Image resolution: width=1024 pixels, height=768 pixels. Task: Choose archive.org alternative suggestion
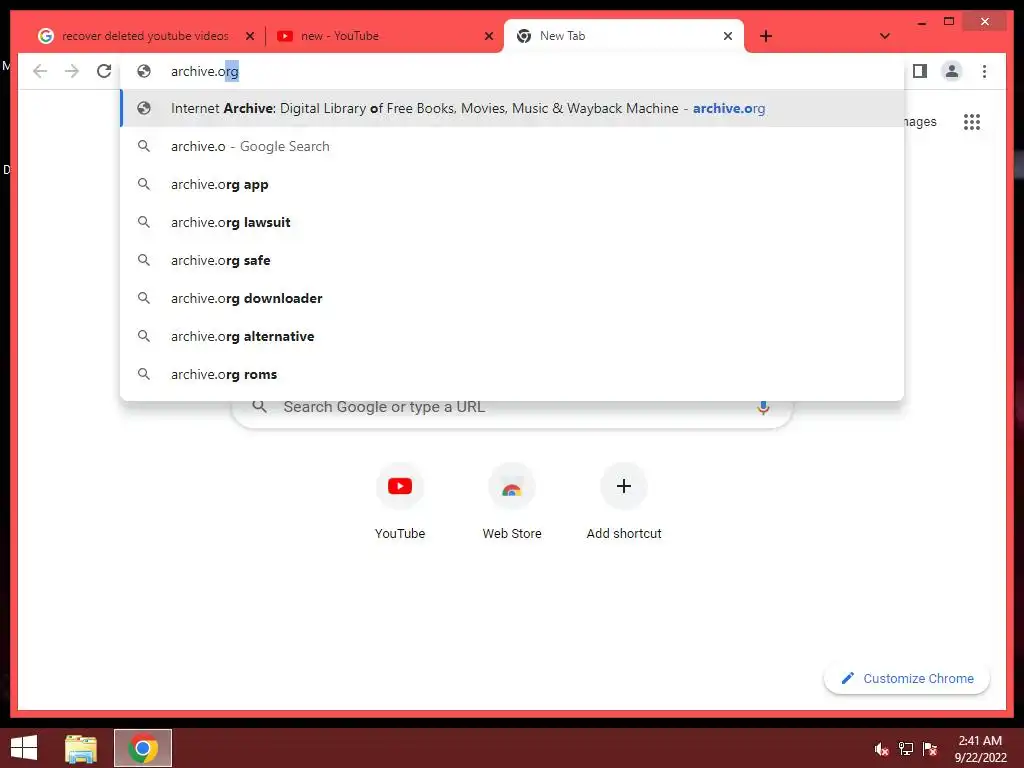click(x=512, y=336)
